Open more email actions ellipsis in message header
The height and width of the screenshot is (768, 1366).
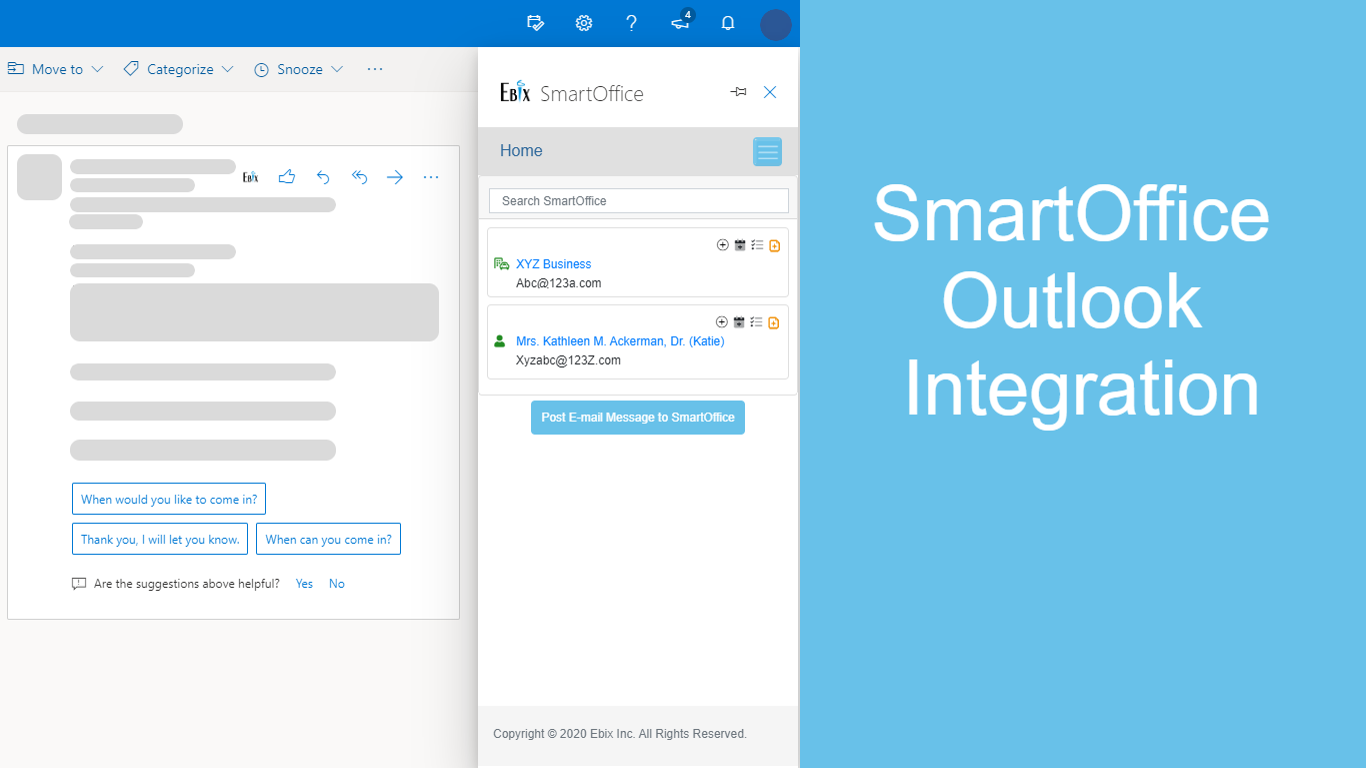pyautogui.click(x=431, y=177)
